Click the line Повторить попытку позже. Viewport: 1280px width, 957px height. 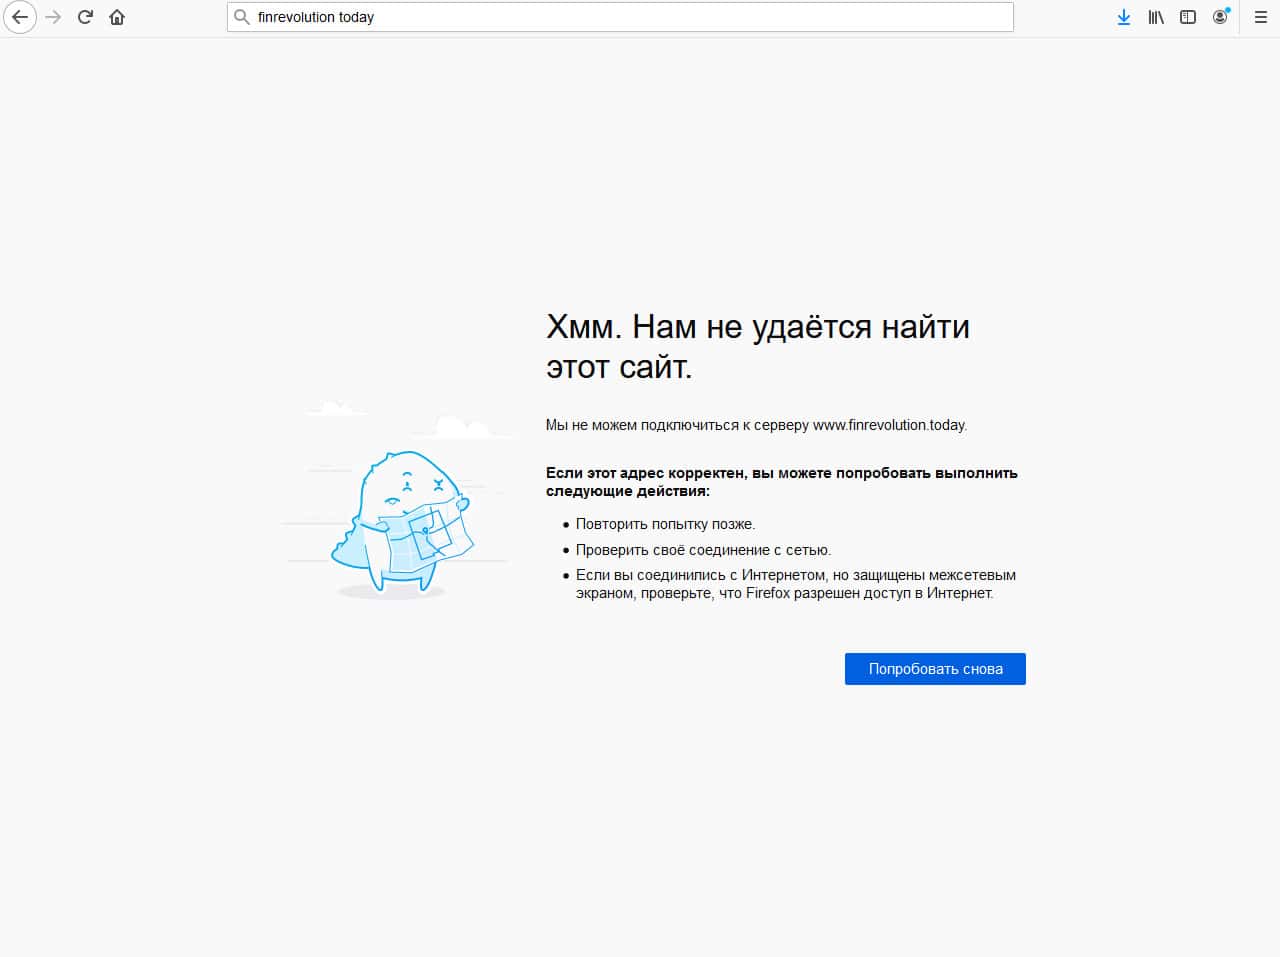click(665, 524)
